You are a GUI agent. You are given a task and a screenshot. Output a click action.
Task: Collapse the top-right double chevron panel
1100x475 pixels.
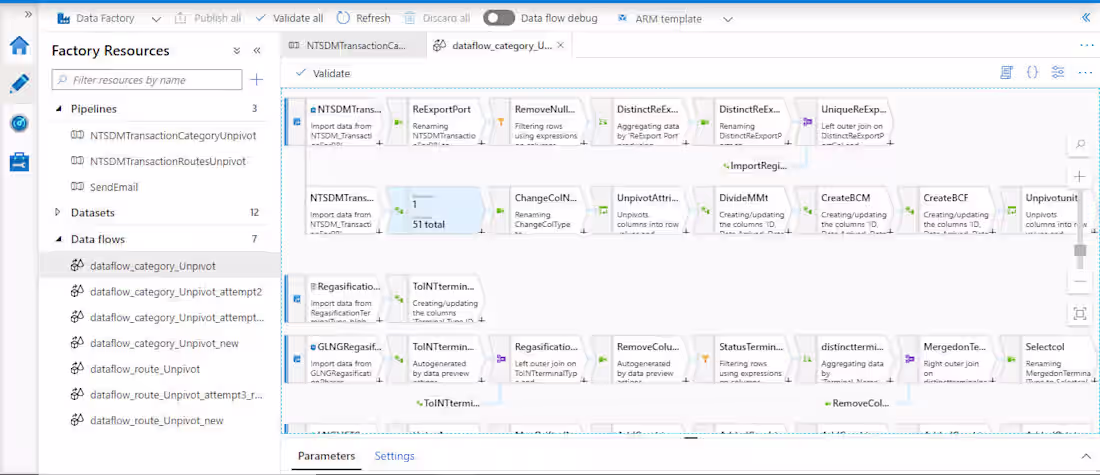[1086, 18]
